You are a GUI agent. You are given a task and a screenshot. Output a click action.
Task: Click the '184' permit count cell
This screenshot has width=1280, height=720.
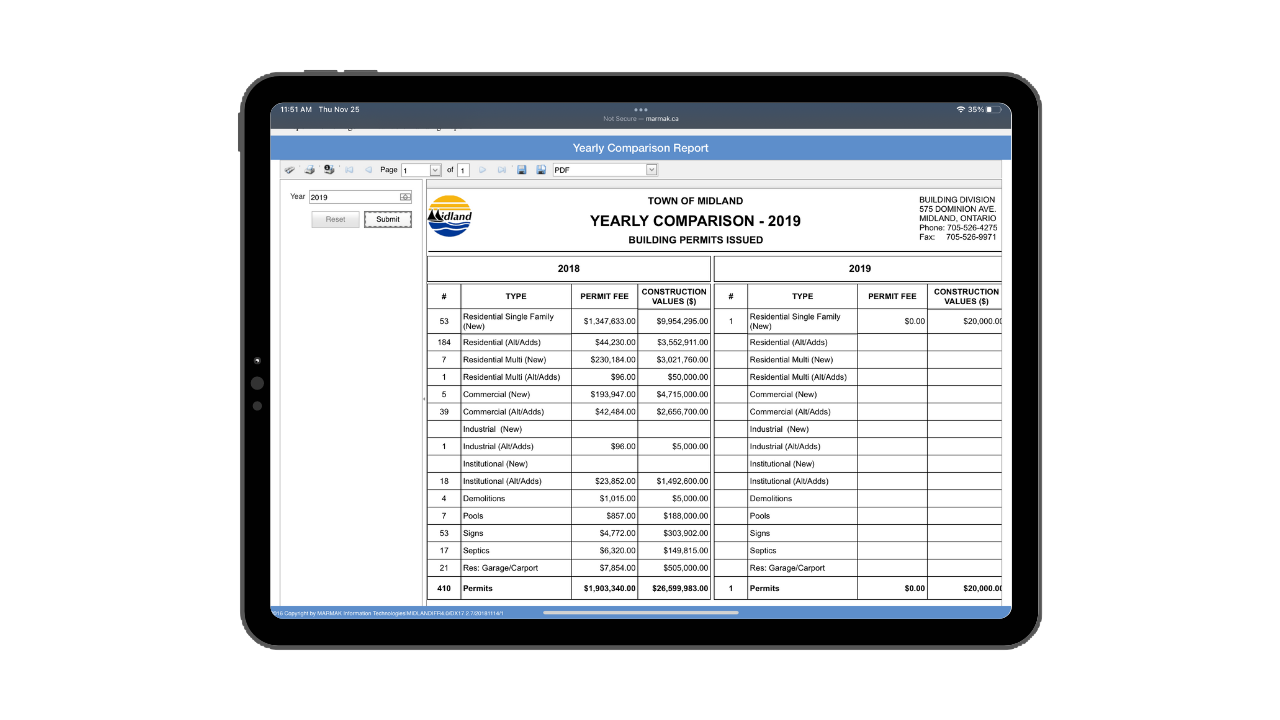(443, 342)
